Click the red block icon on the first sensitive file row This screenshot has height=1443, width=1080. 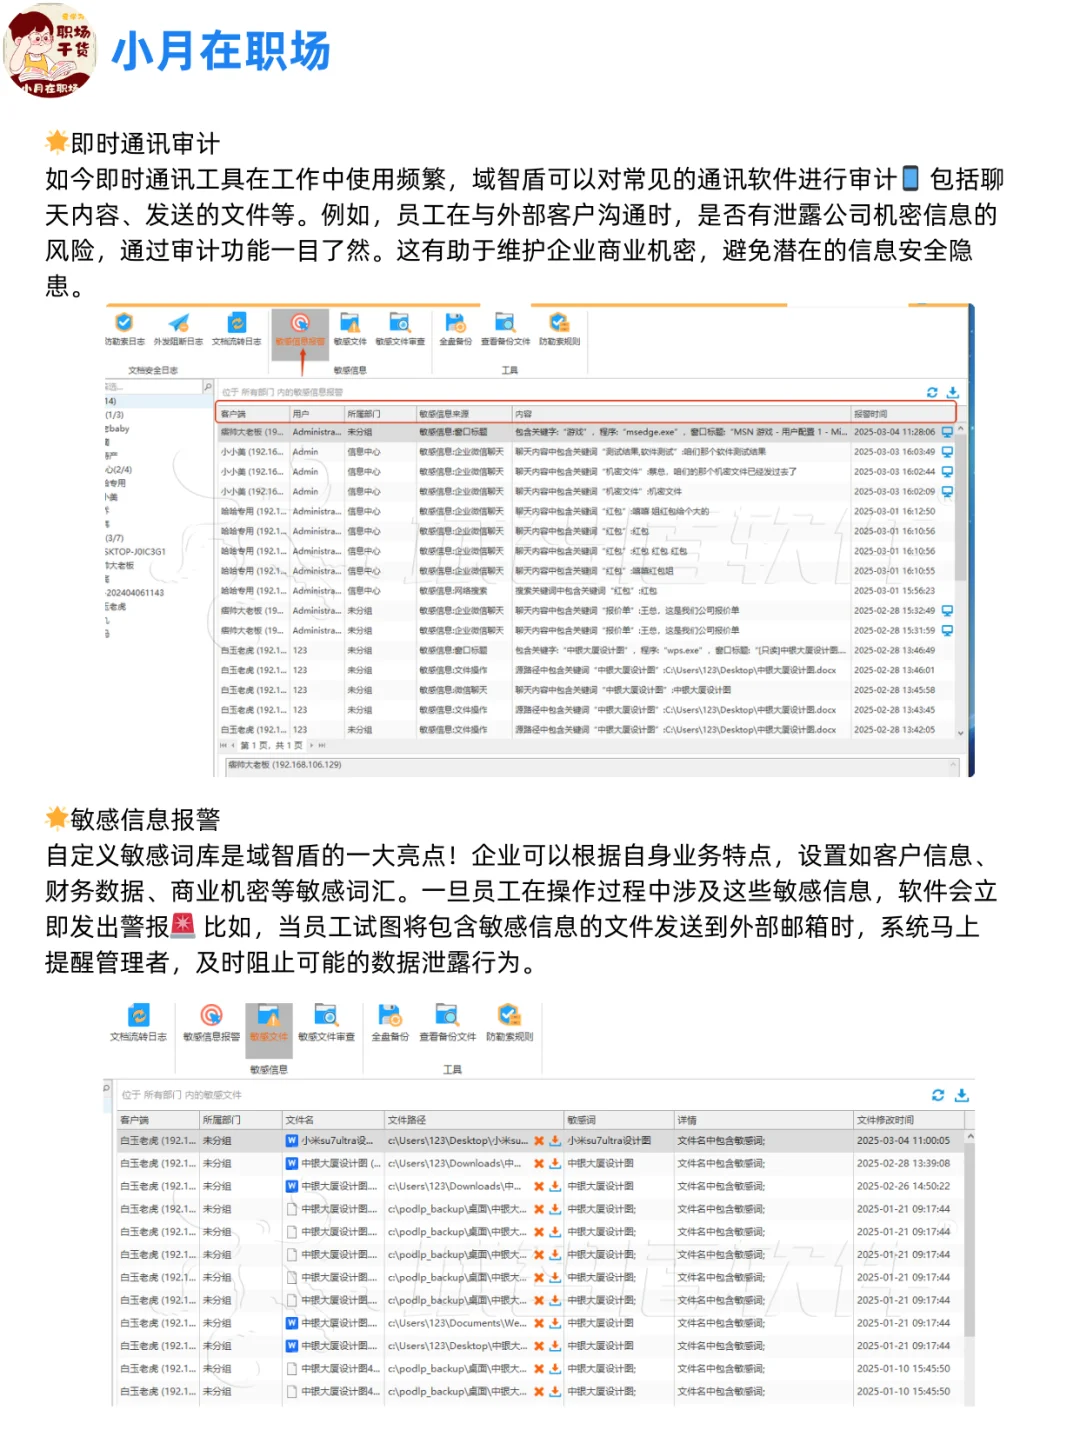tap(537, 1139)
